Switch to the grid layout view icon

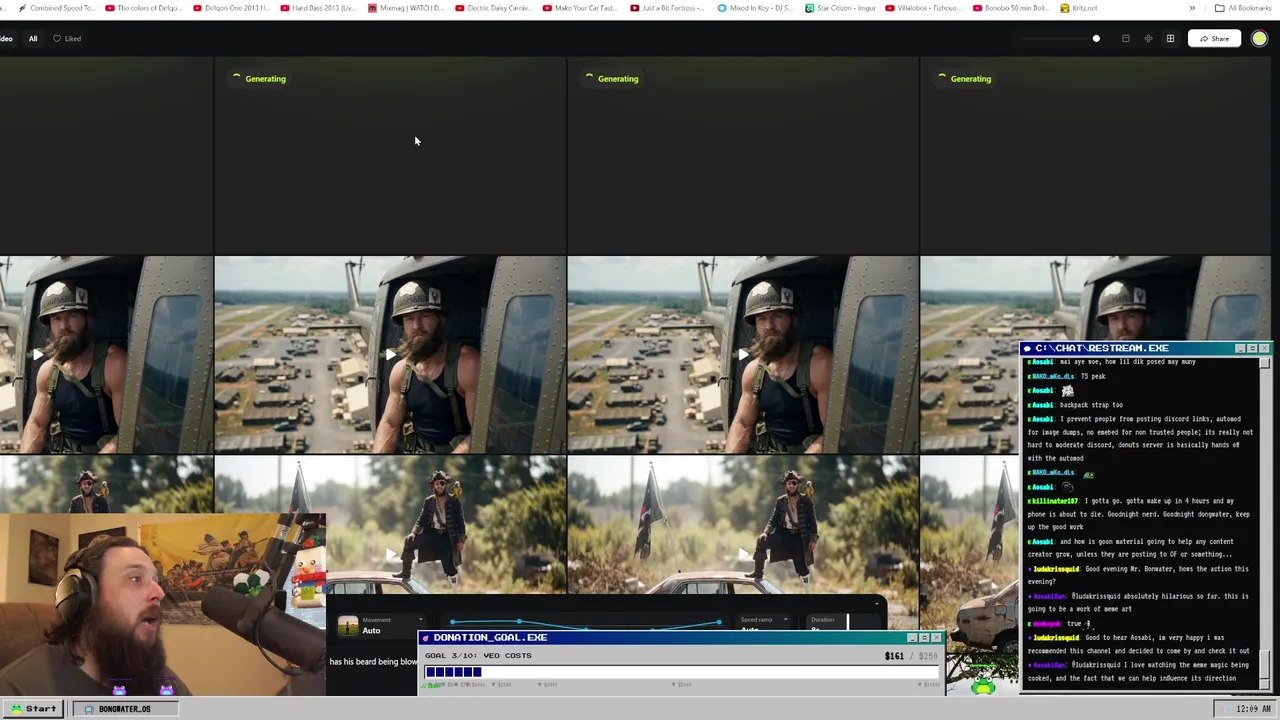(x=1170, y=39)
